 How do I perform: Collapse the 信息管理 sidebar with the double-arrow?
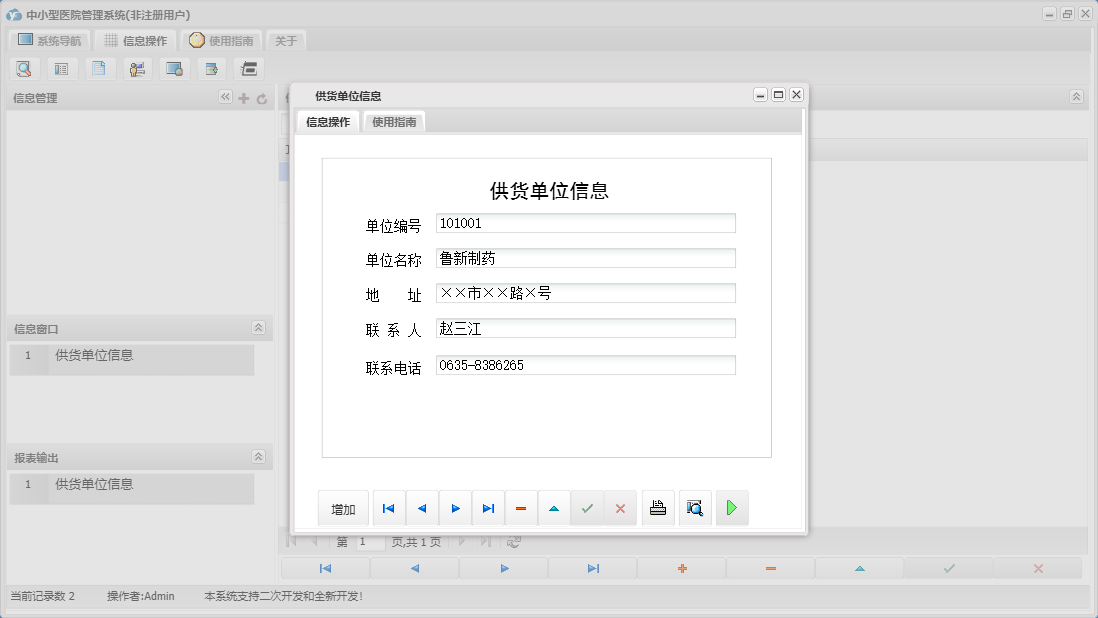[226, 97]
